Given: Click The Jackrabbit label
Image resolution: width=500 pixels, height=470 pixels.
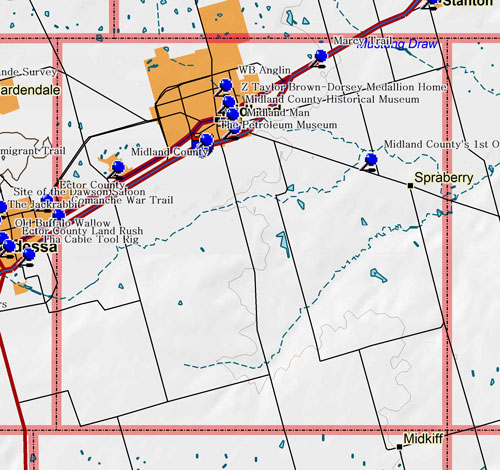Looking at the screenshot, I should click(x=43, y=204).
